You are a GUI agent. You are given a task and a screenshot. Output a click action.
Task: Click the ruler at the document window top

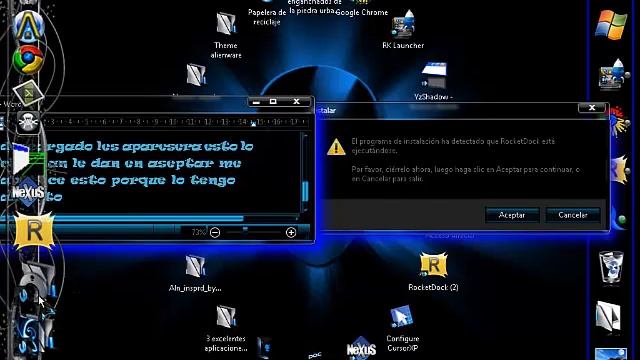[x=176, y=122]
